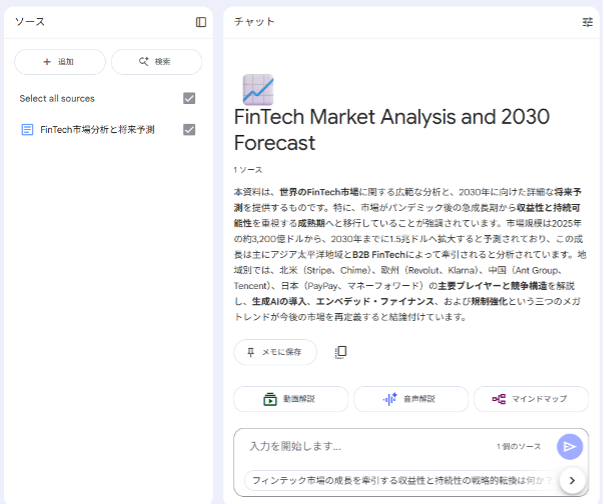Select the suggested フィンテック市場 question chip
604x504 pixels.
tap(402, 481)
